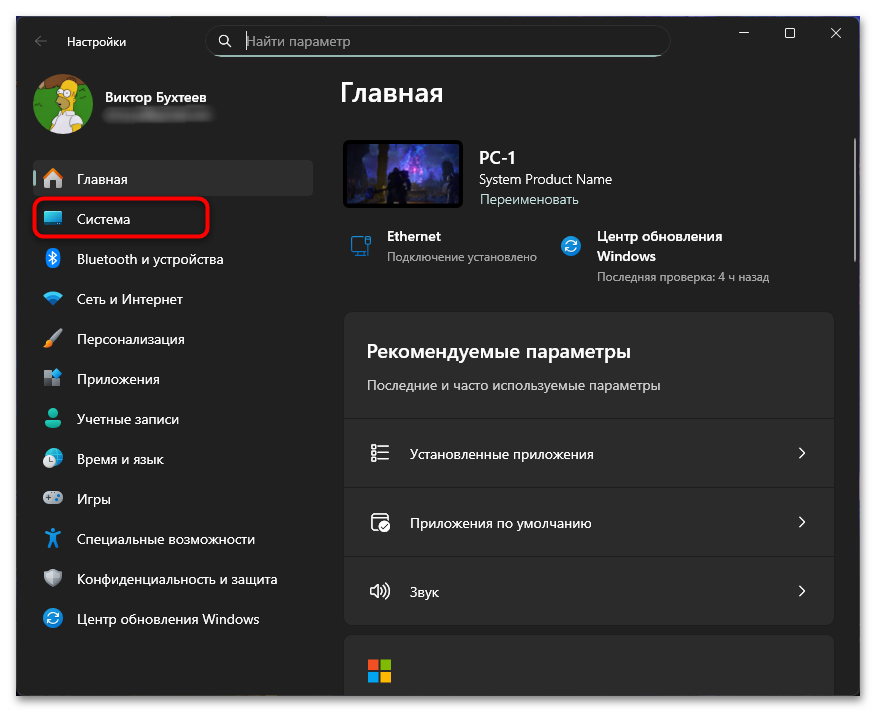
Task: Click the Apps icon in sidebar
Action: click(x=53, y=378)
